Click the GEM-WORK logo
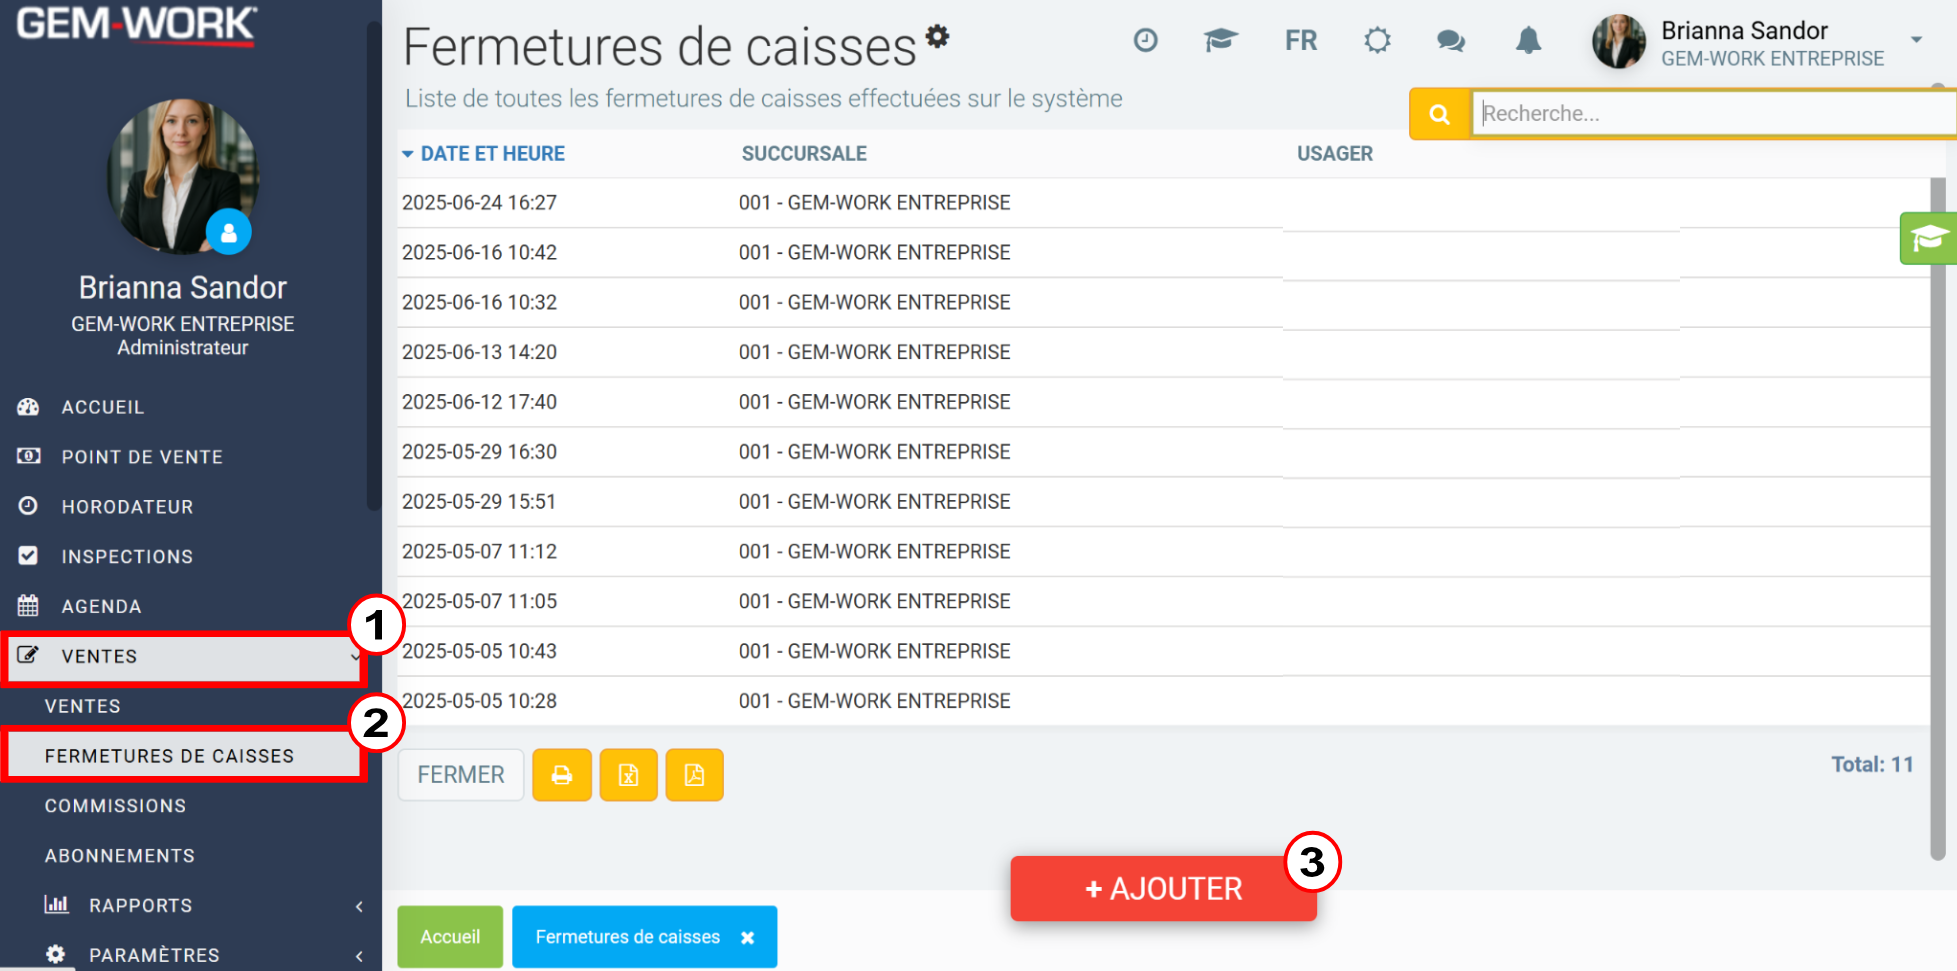The height and width of the screenshot is (971, 1957). 137,24
